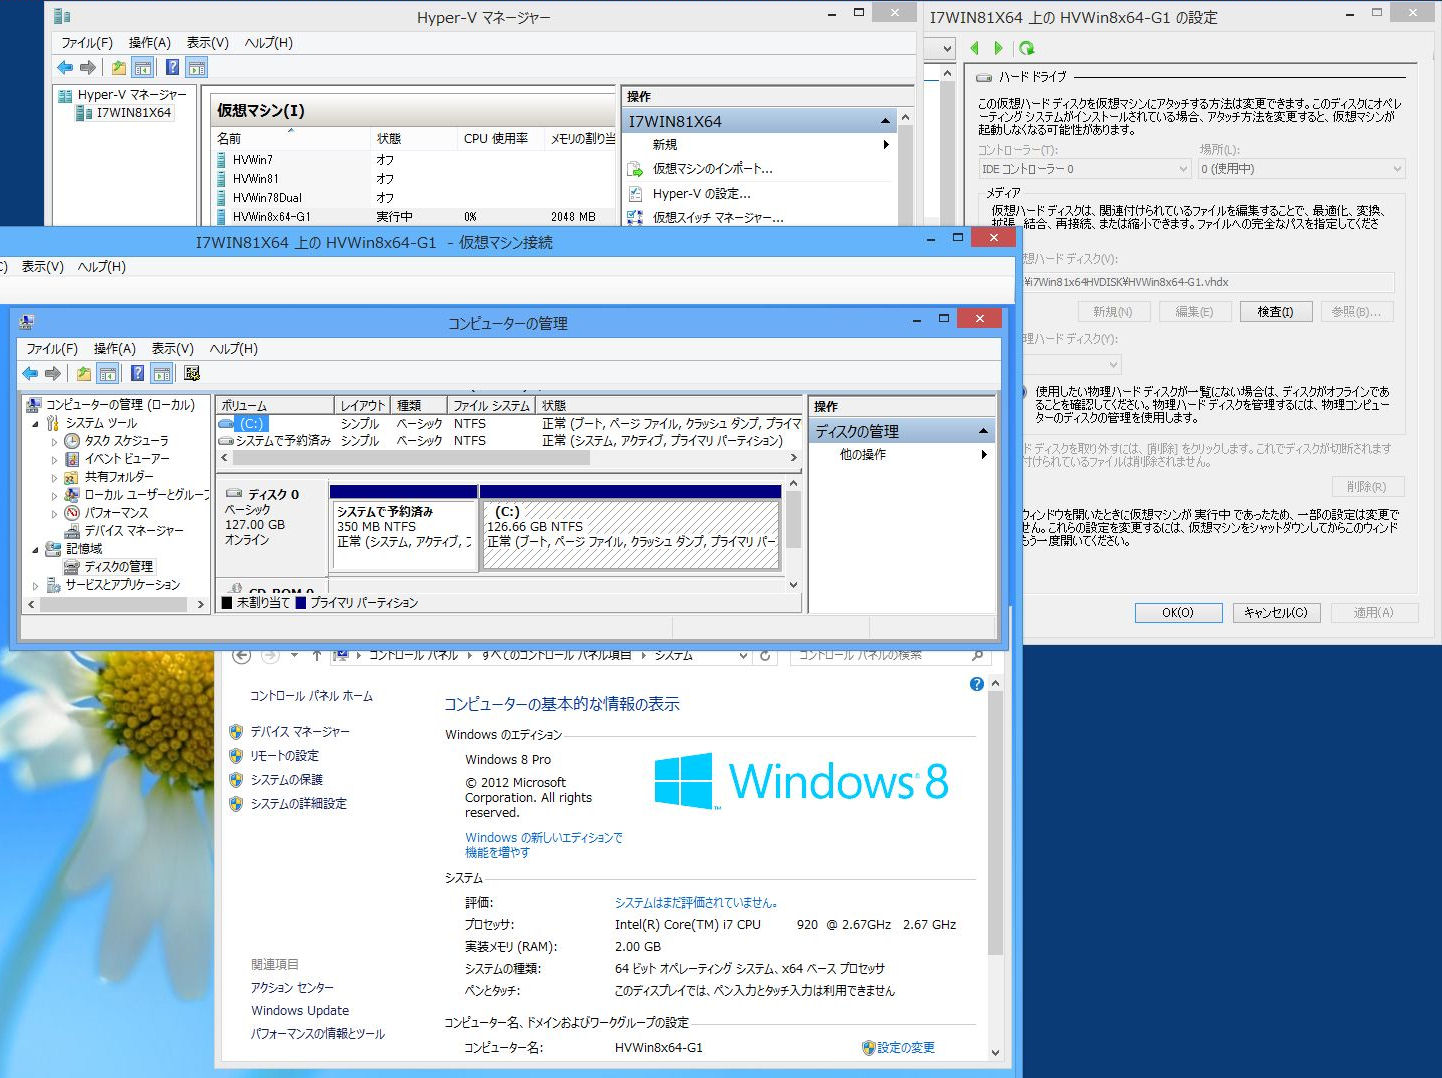Open ヘルプ(H) menu in Computer Management
Image resolution: width=1442 pixels, height=1078 pixels.
(x=234, y=348)
